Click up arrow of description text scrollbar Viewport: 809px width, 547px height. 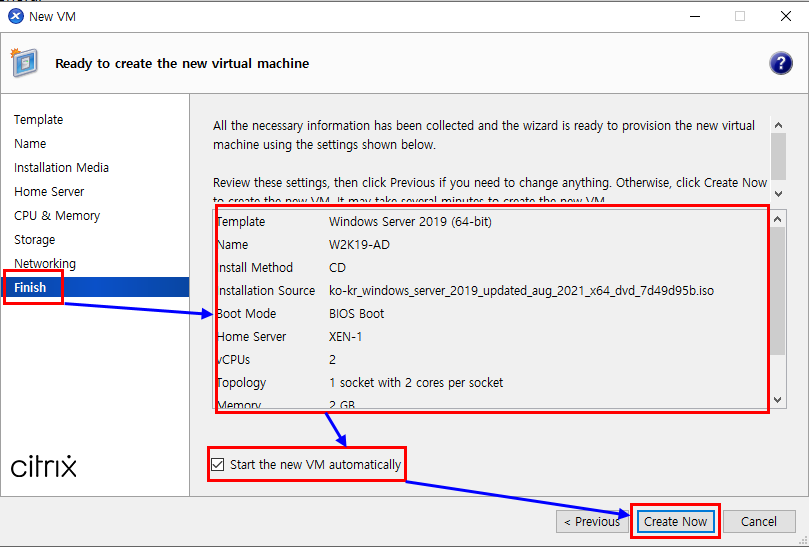tap(779, 125)
